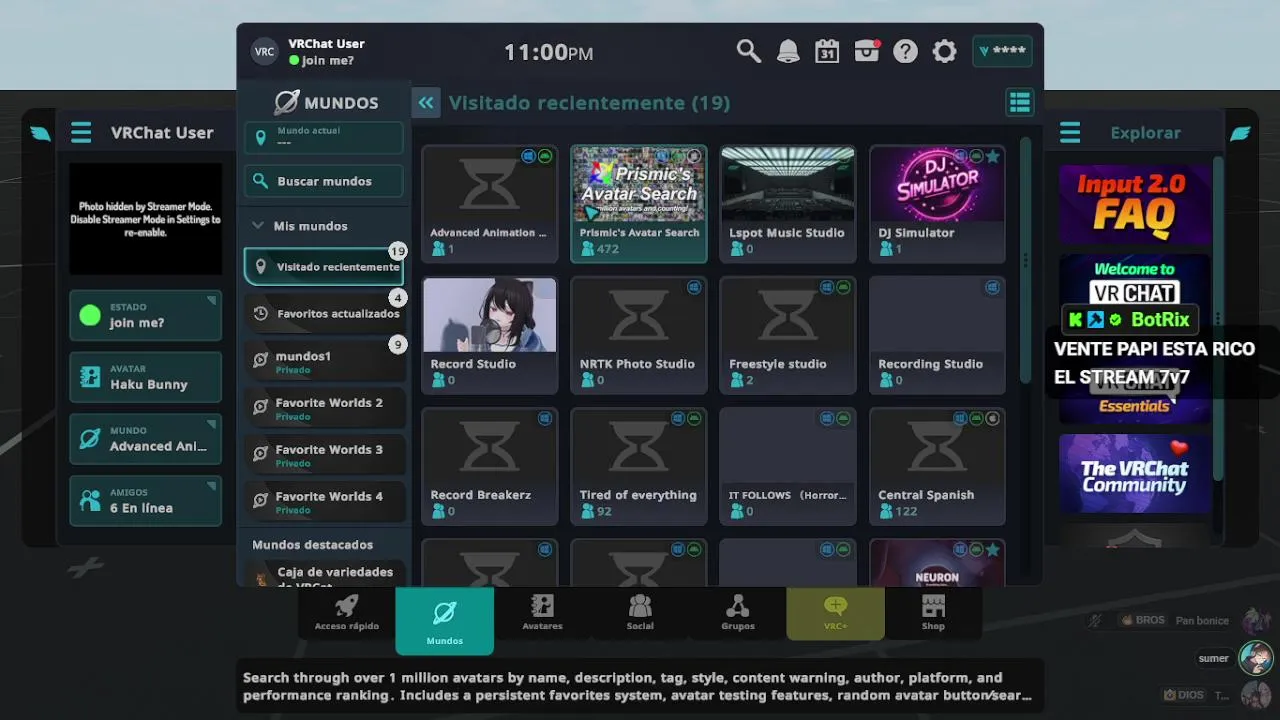Click the left wing feather icon
Viewport: 1280px width, 720px height.
[40, 133]
